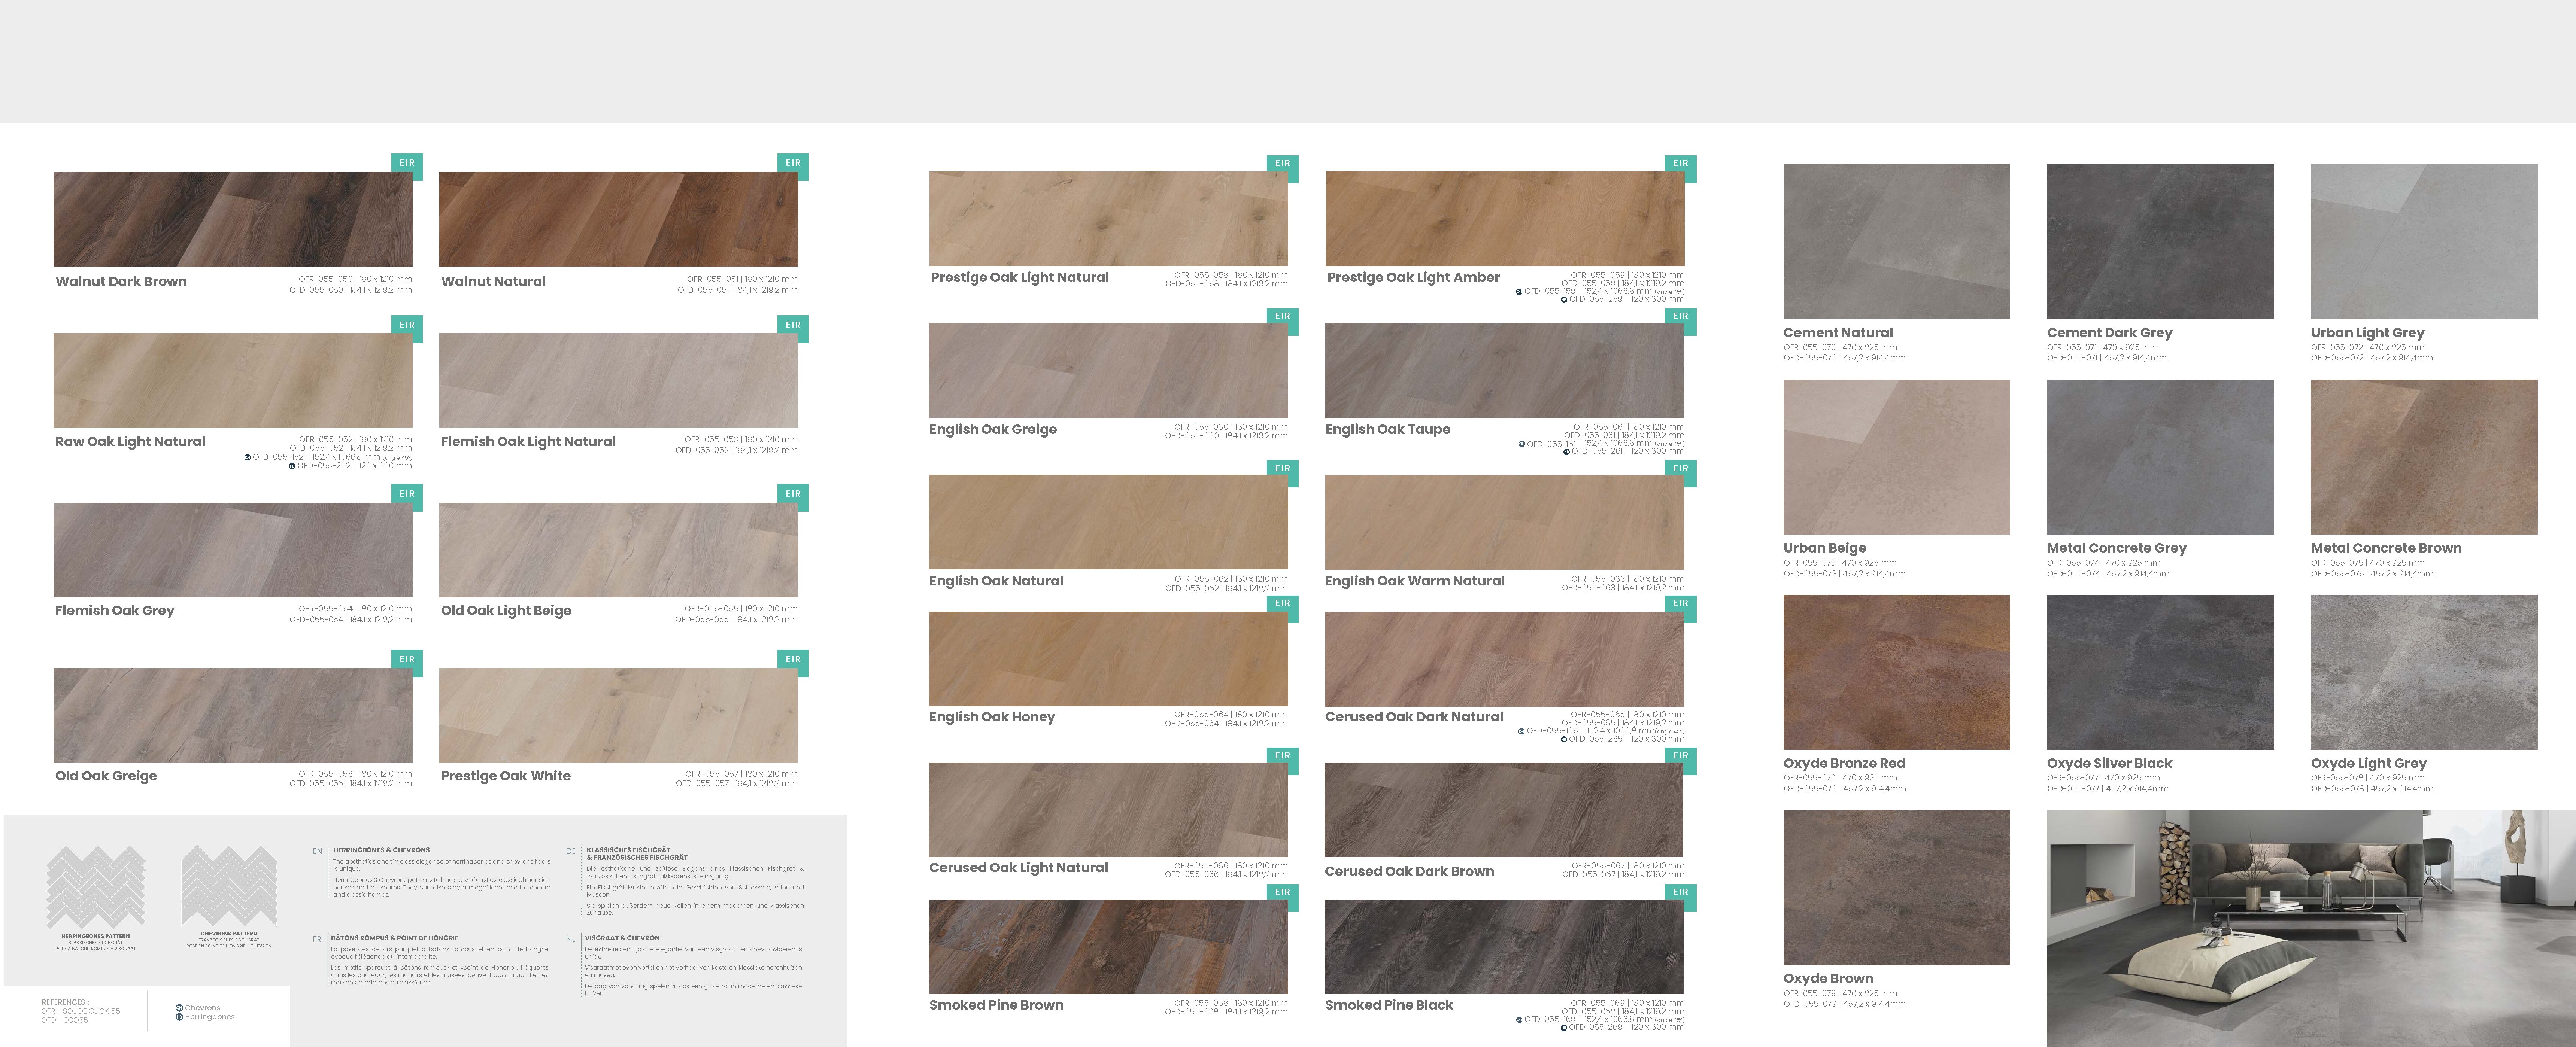Open the living room interior photo

(2311, 928)
